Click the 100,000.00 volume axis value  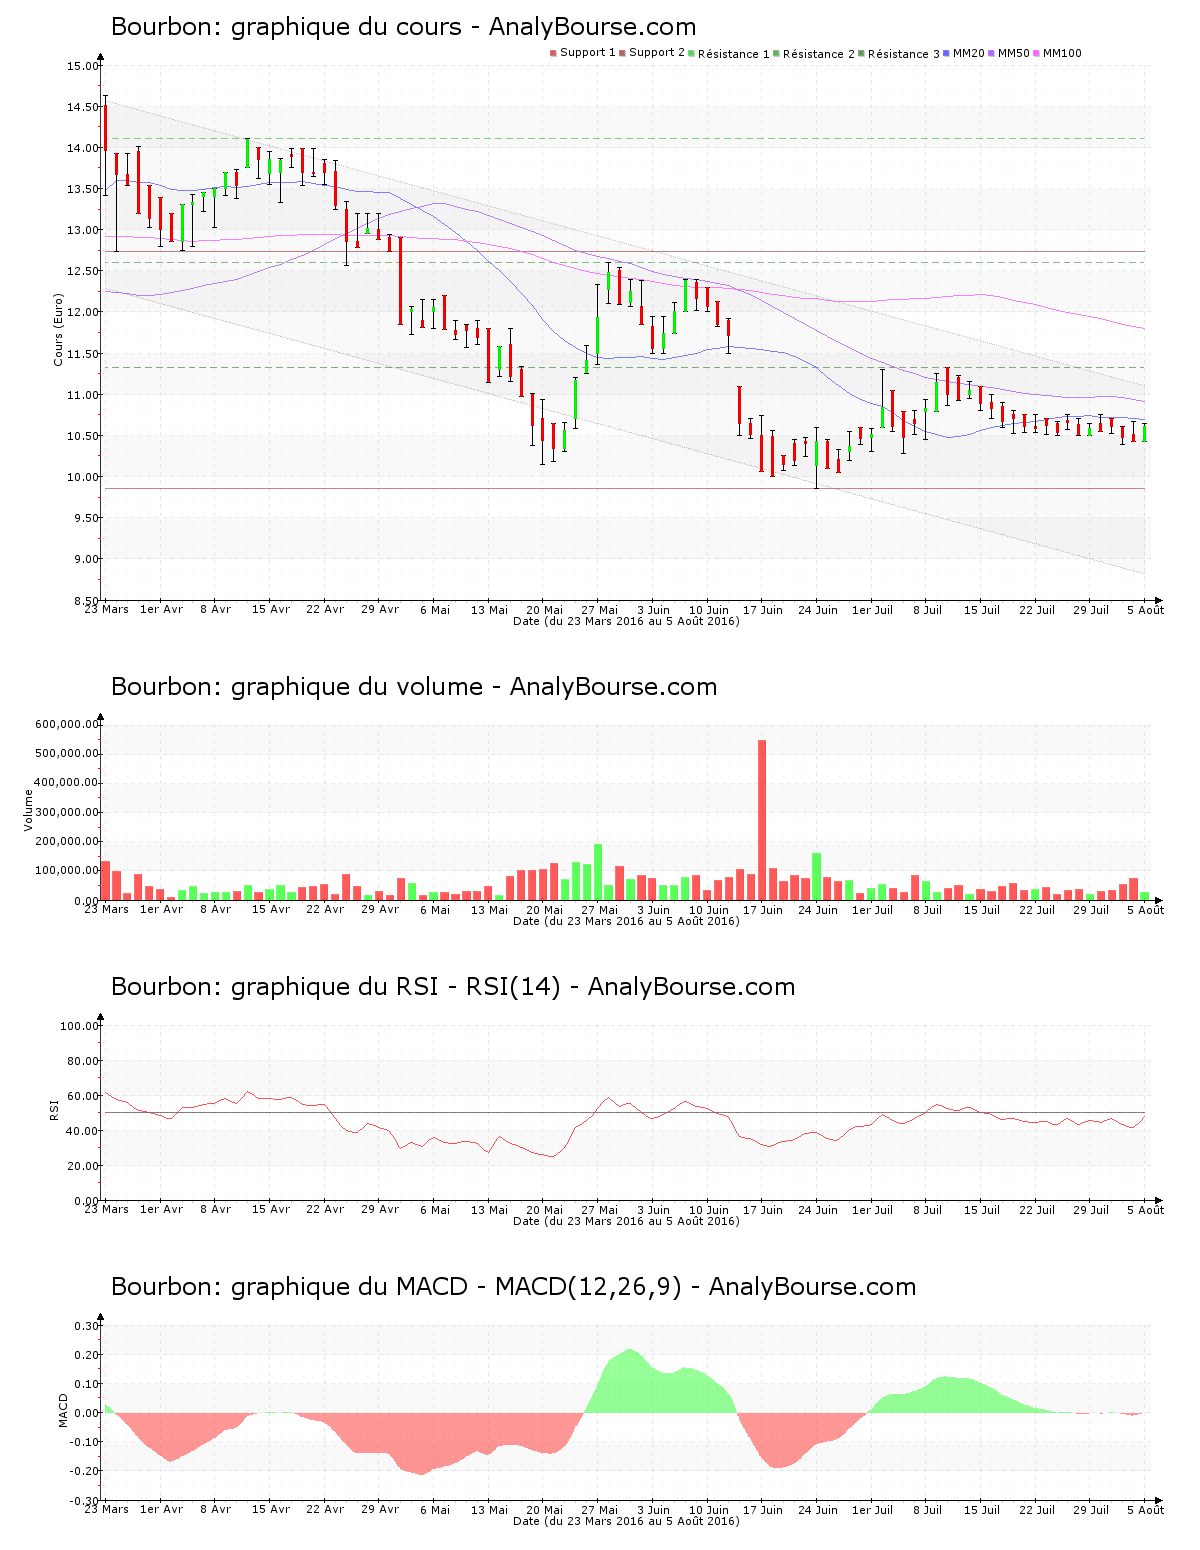67,871
